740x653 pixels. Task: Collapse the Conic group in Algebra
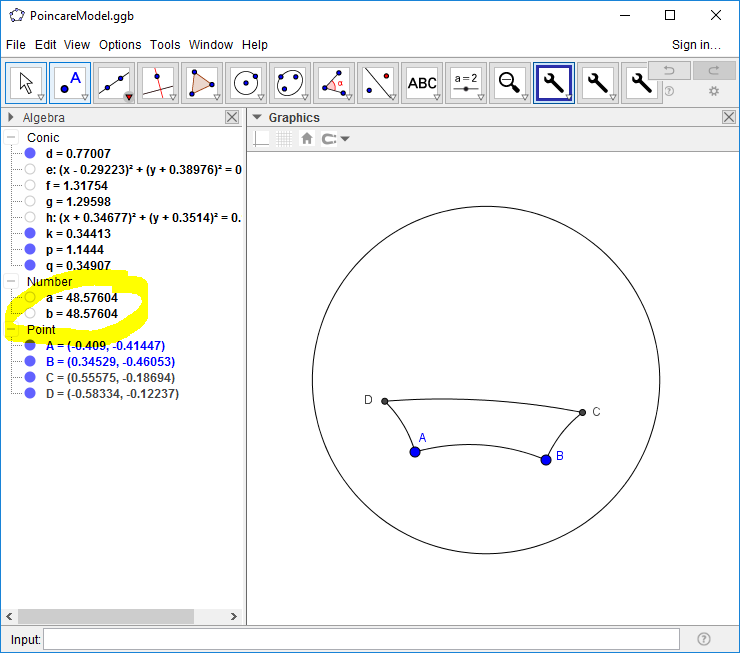coord(12,137)
